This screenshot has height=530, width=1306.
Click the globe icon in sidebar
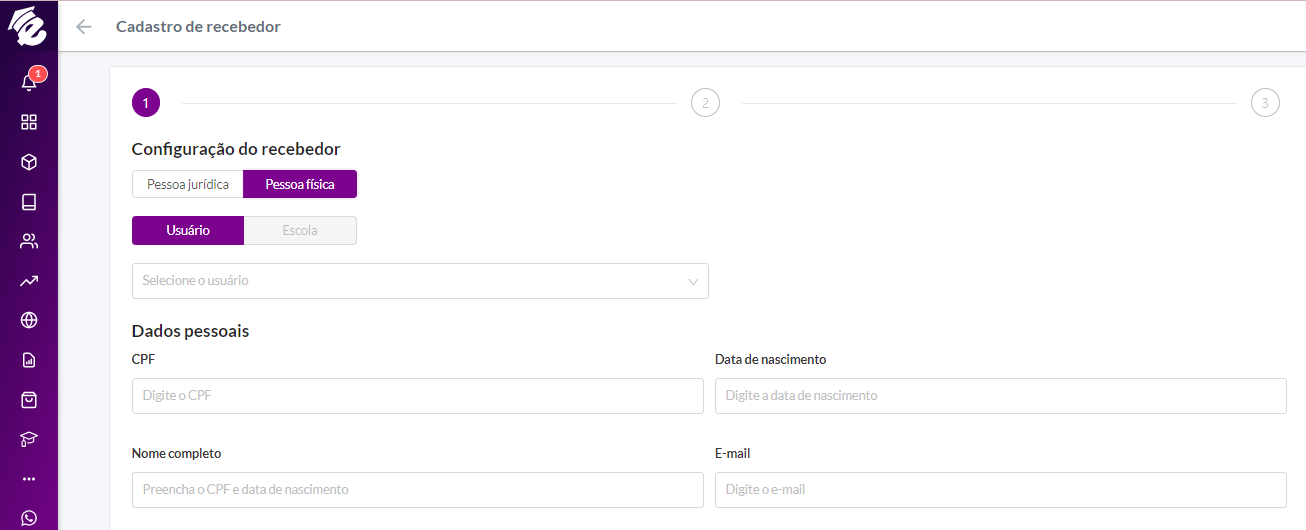click(x=29, y=320)
